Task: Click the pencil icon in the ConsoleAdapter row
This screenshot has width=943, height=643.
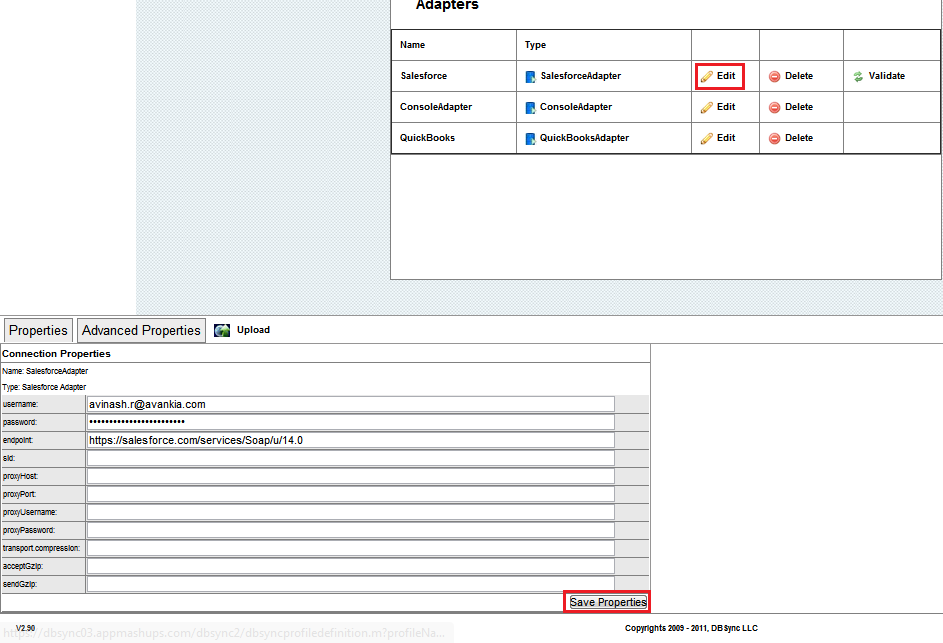Action: (x=706, y=107)
